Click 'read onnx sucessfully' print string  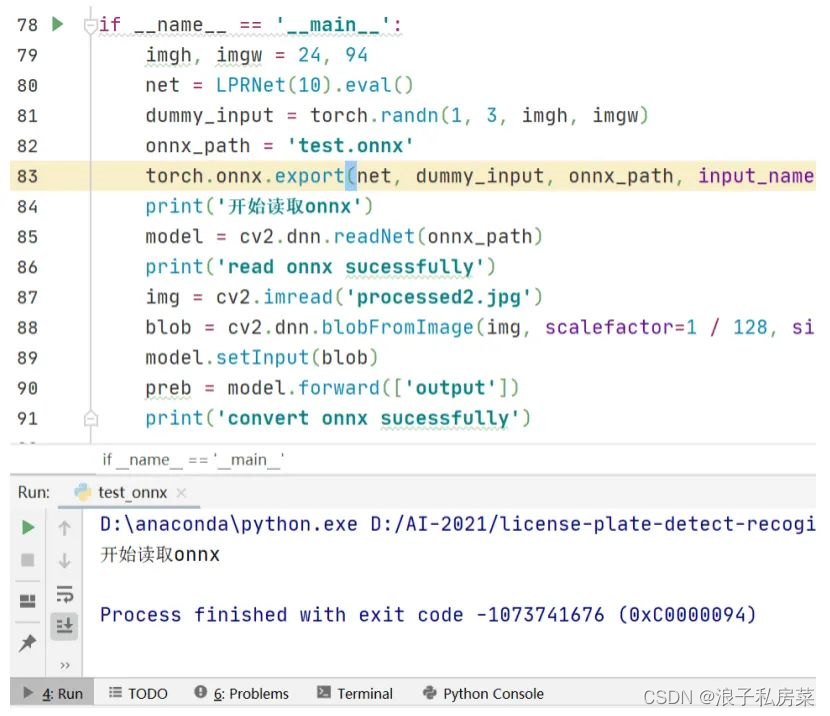pos(350,267)
